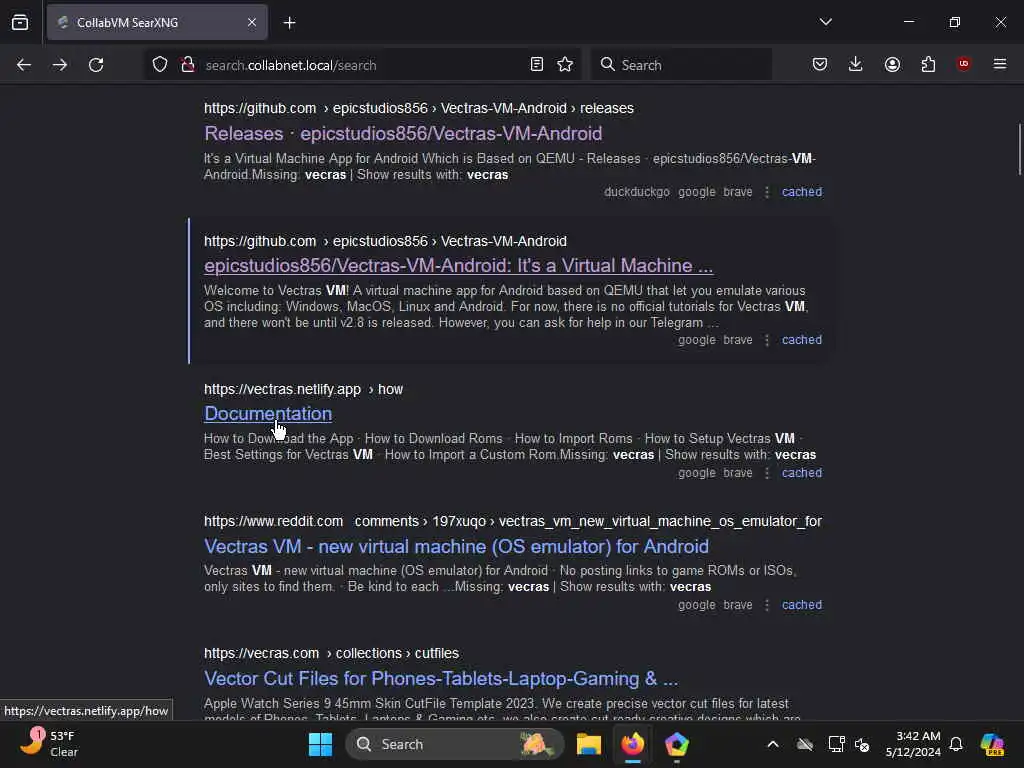This screenshot has width=1024, height=768.
Task: Click google engine label on Documentation result
Action: [697, 473]
